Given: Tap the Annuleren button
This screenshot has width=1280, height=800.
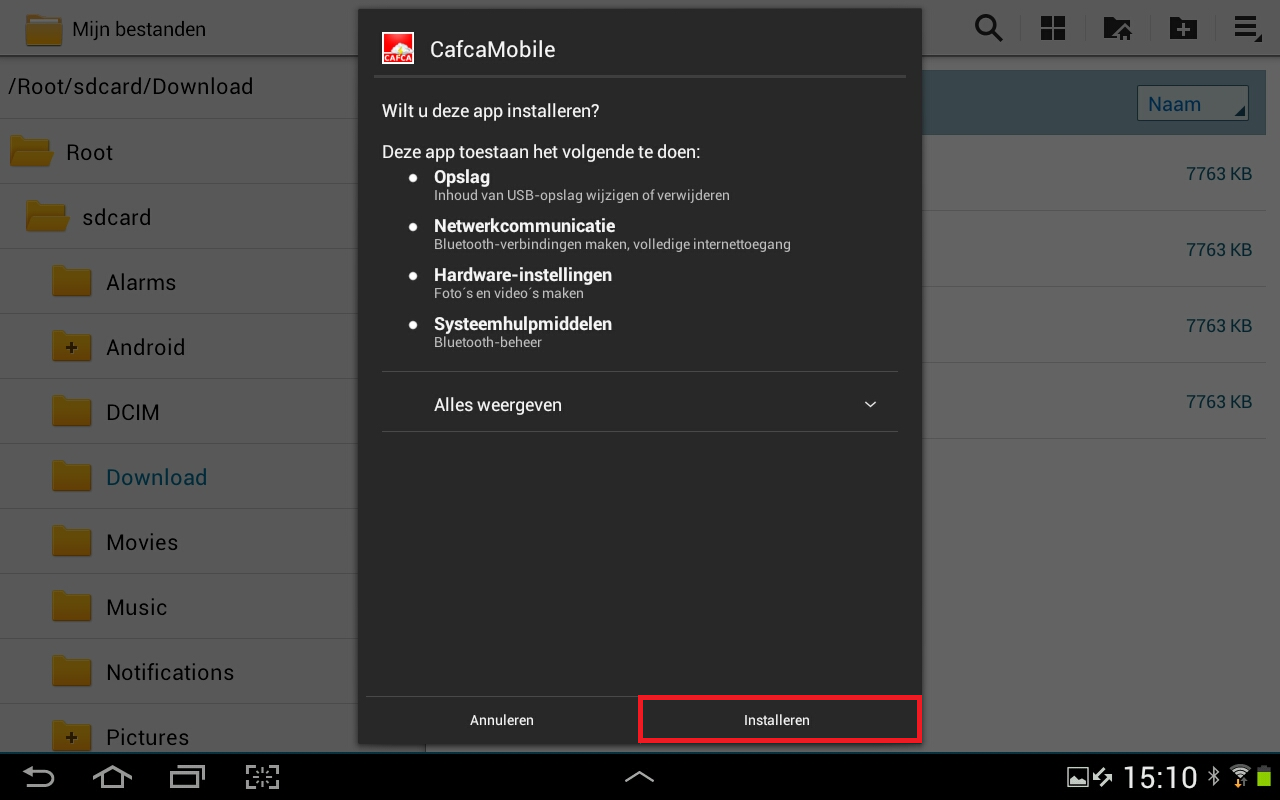Looking at the screenshot, I should 502,720.
